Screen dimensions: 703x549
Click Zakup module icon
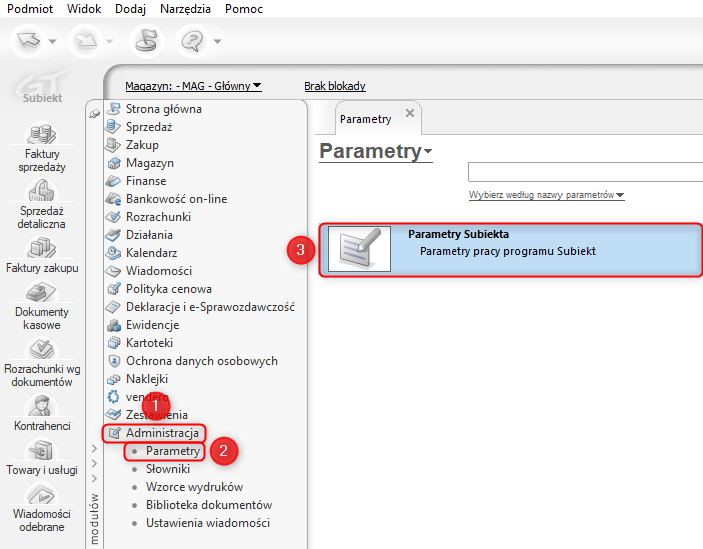pos(113,145)
